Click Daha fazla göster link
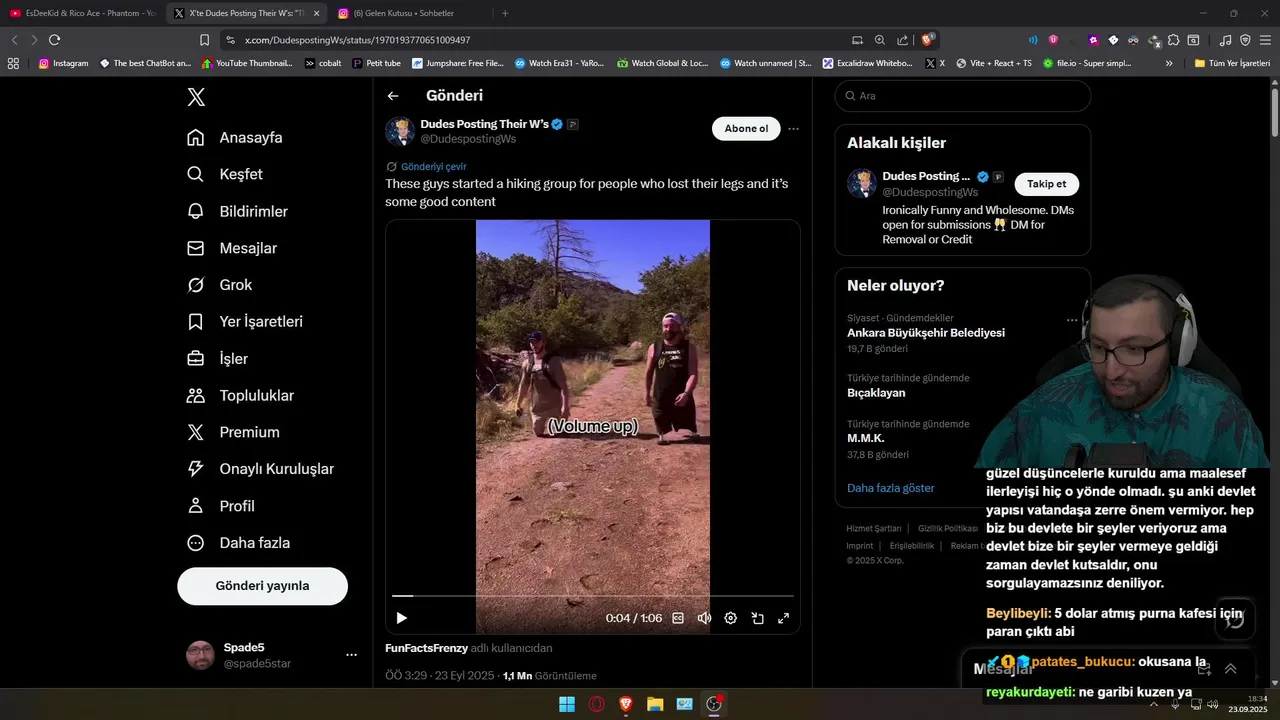Screen dimensions: 1280x720 pyautogui.click(x=891, y=488)
